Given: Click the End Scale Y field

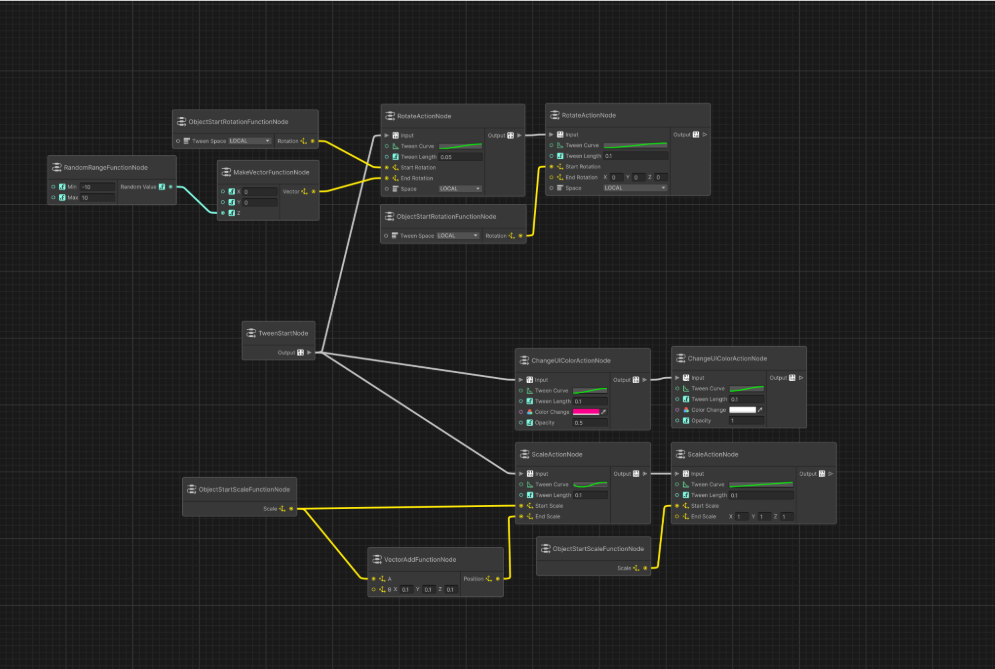Looking at the screenshot, I should (x=765, y=517).
